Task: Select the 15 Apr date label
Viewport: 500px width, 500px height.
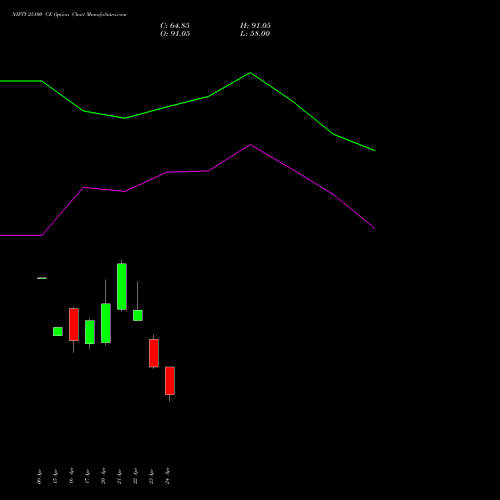Action: pos(55,476)
